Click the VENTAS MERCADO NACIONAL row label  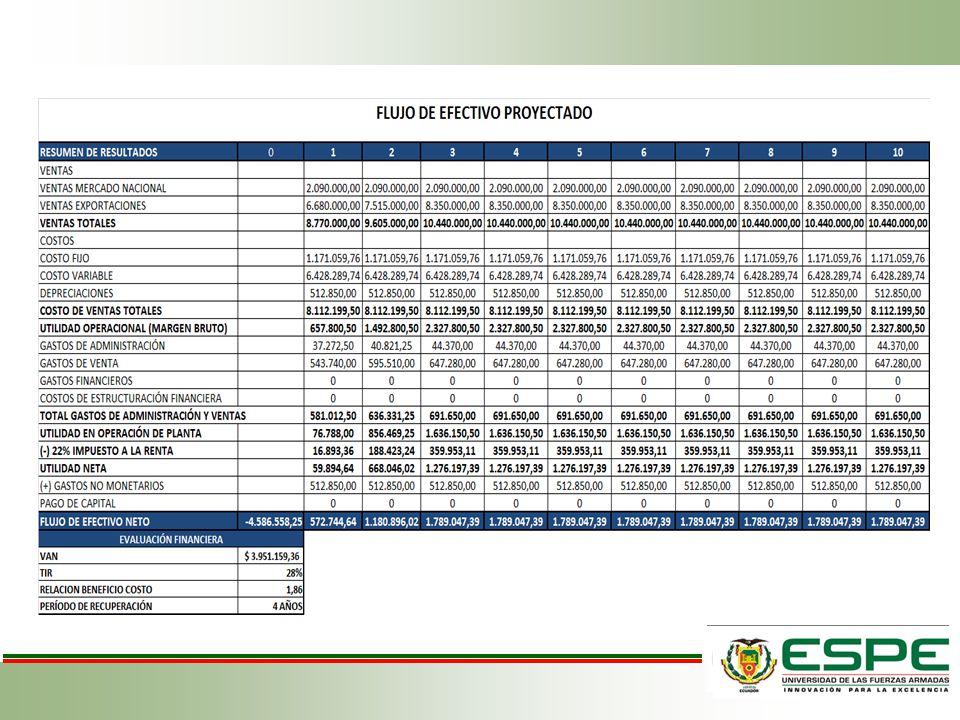click(103, 188)
